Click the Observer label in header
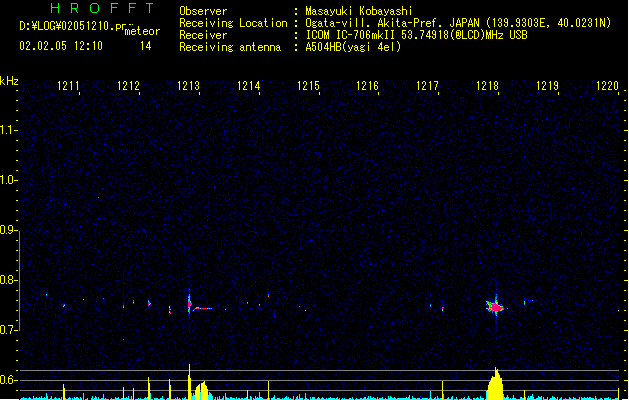629x400 pixels. point(203,11)
